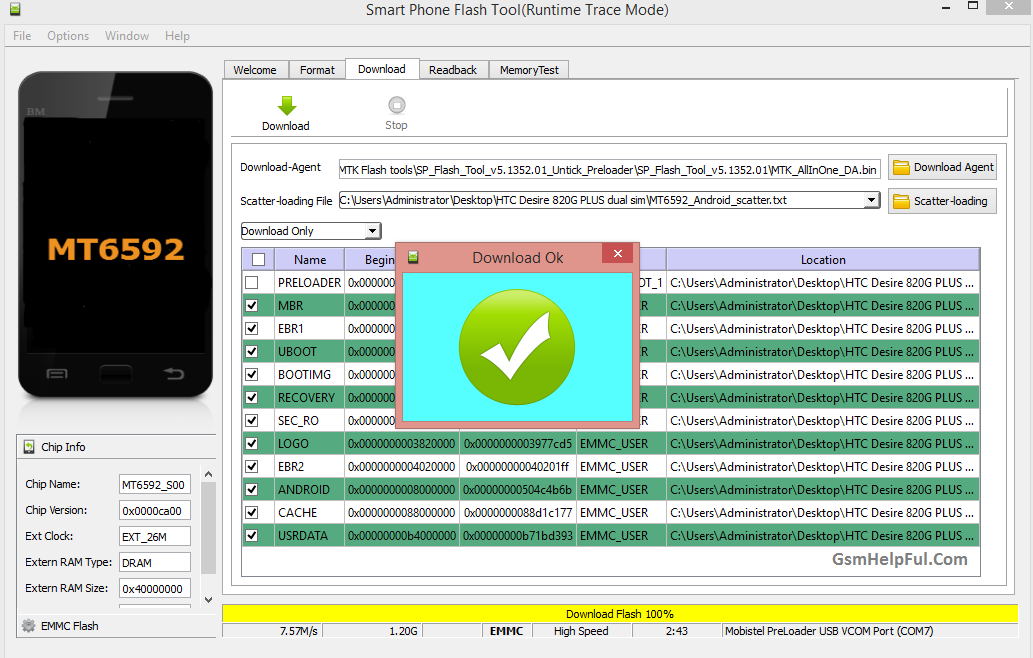The height and width of the screenshot is (658, 1033).
Task: Click the PRELOADER location path cell
Action: [823, 283]
